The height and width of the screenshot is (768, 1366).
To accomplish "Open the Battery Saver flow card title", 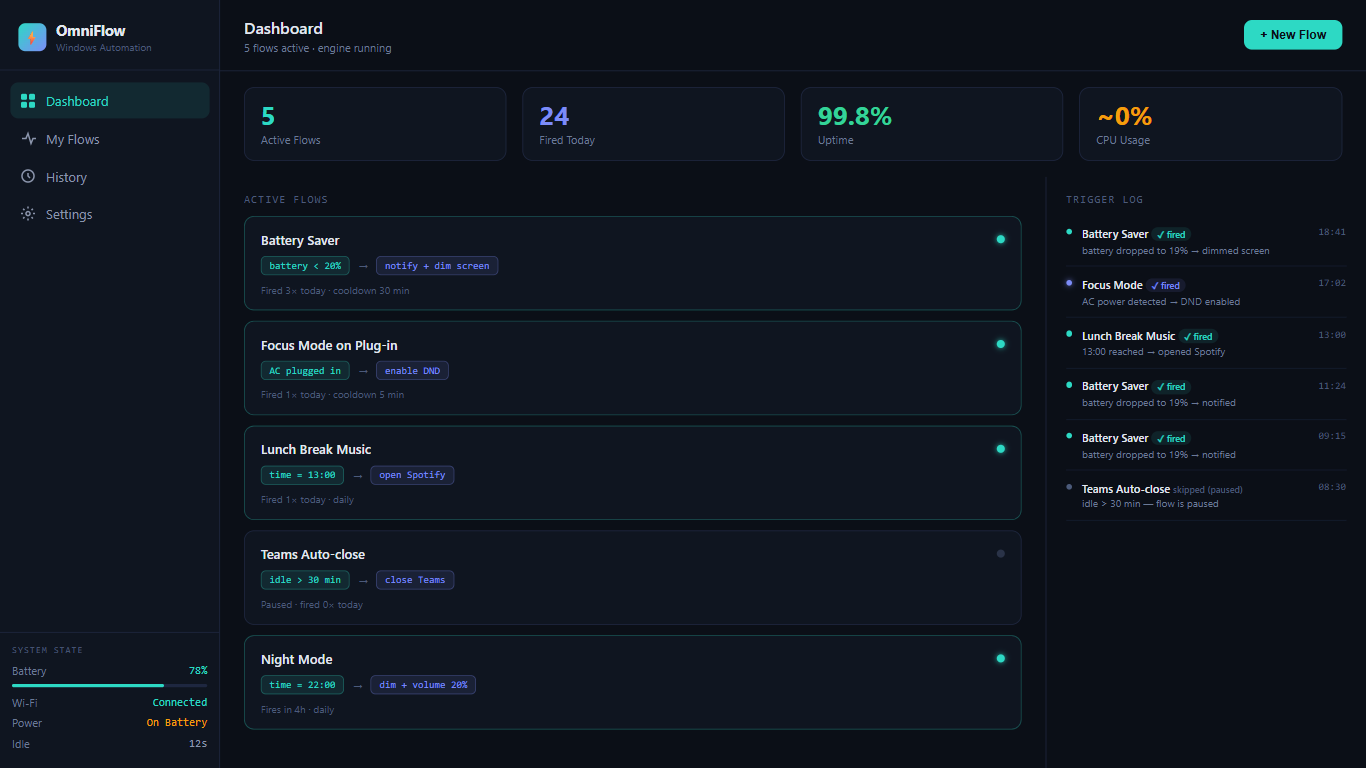I will pyautogui.click(x=300, y=240).
